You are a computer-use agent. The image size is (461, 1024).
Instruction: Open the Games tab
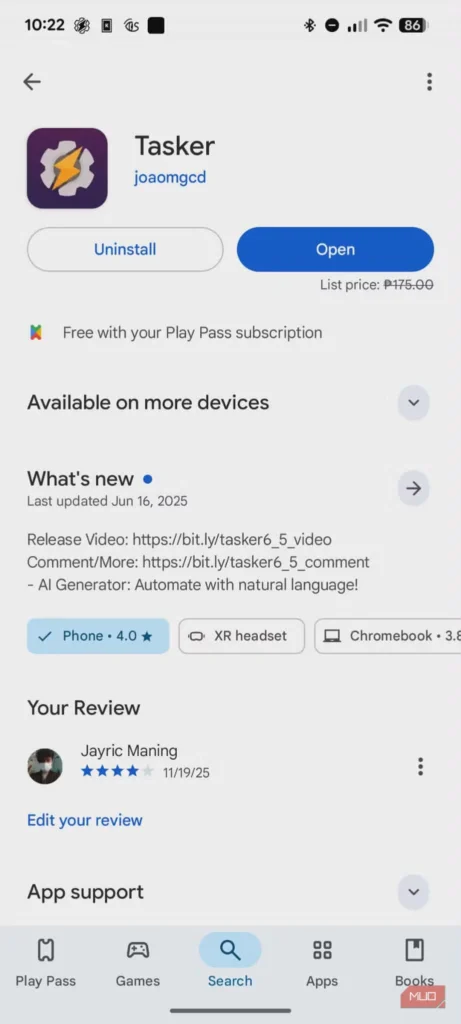(138, 960)
